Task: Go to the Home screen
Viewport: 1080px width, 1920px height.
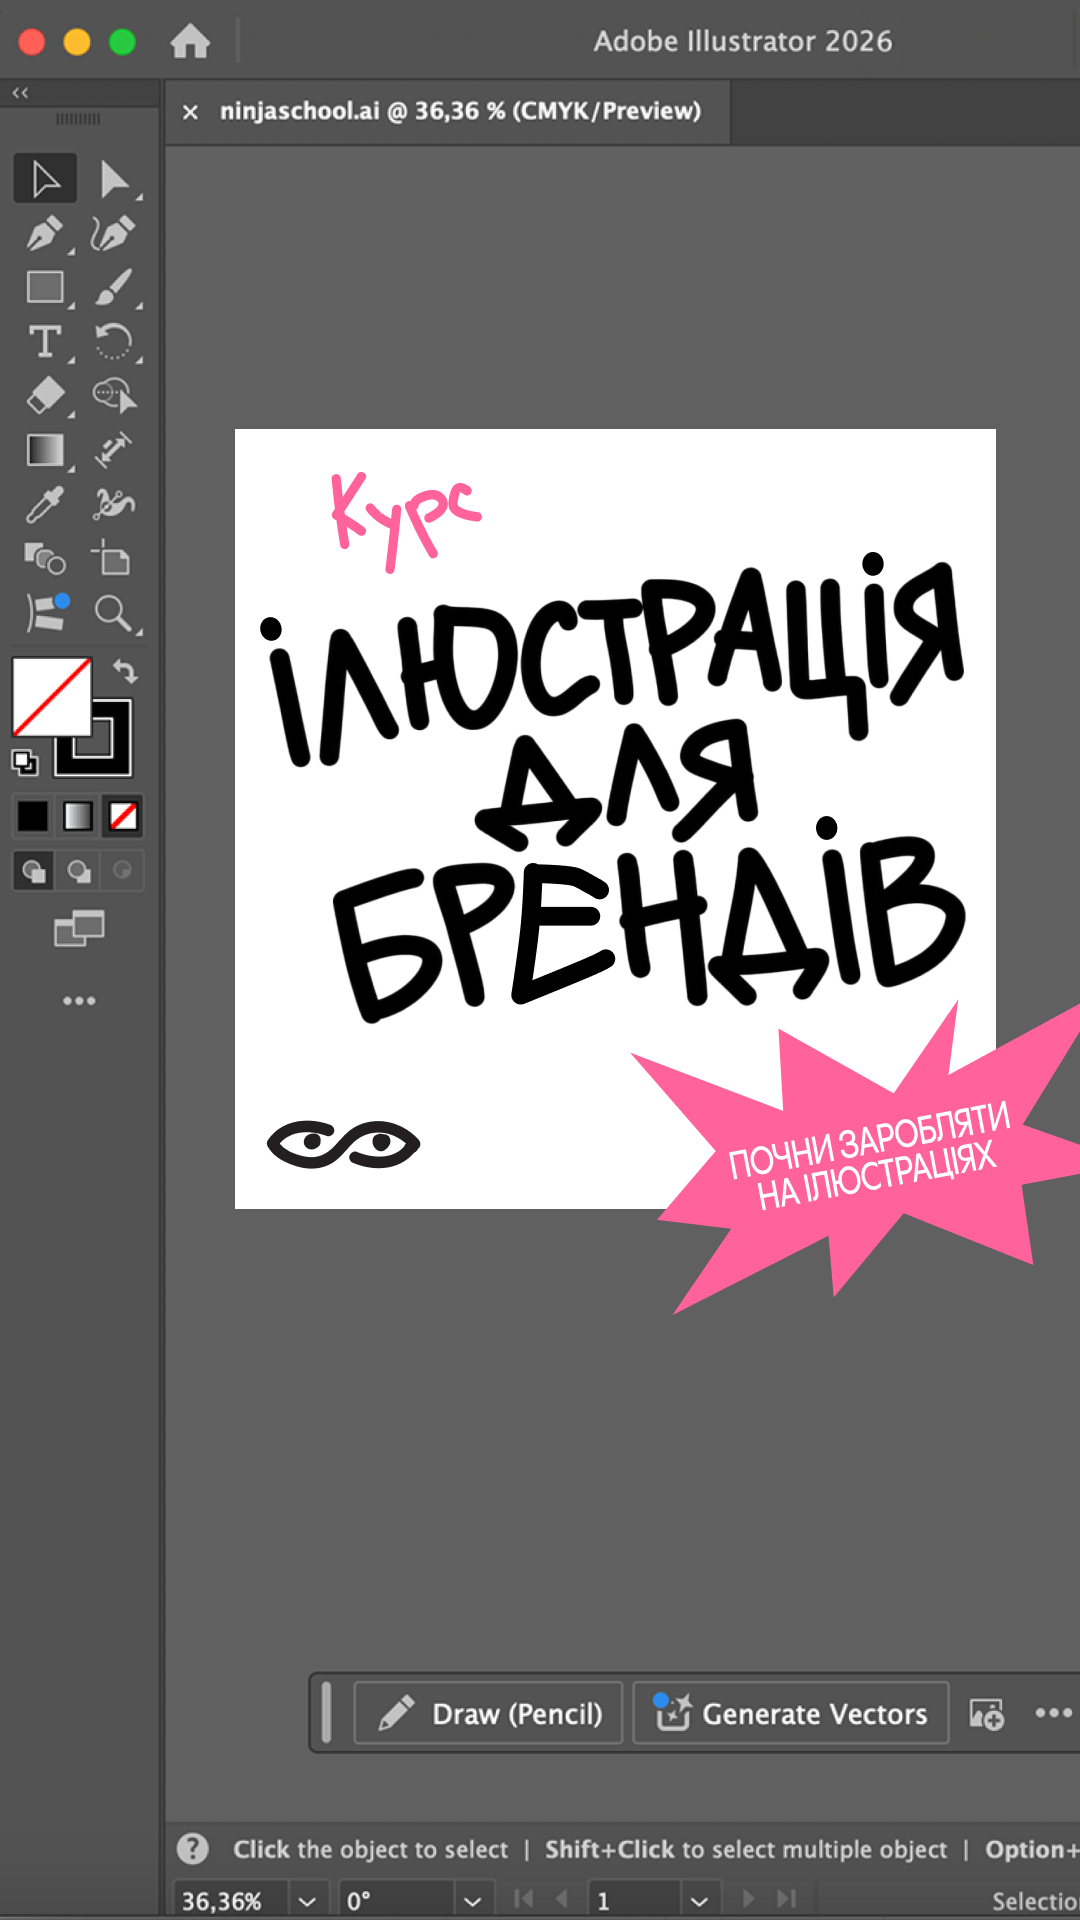Action: pos(190,42)
